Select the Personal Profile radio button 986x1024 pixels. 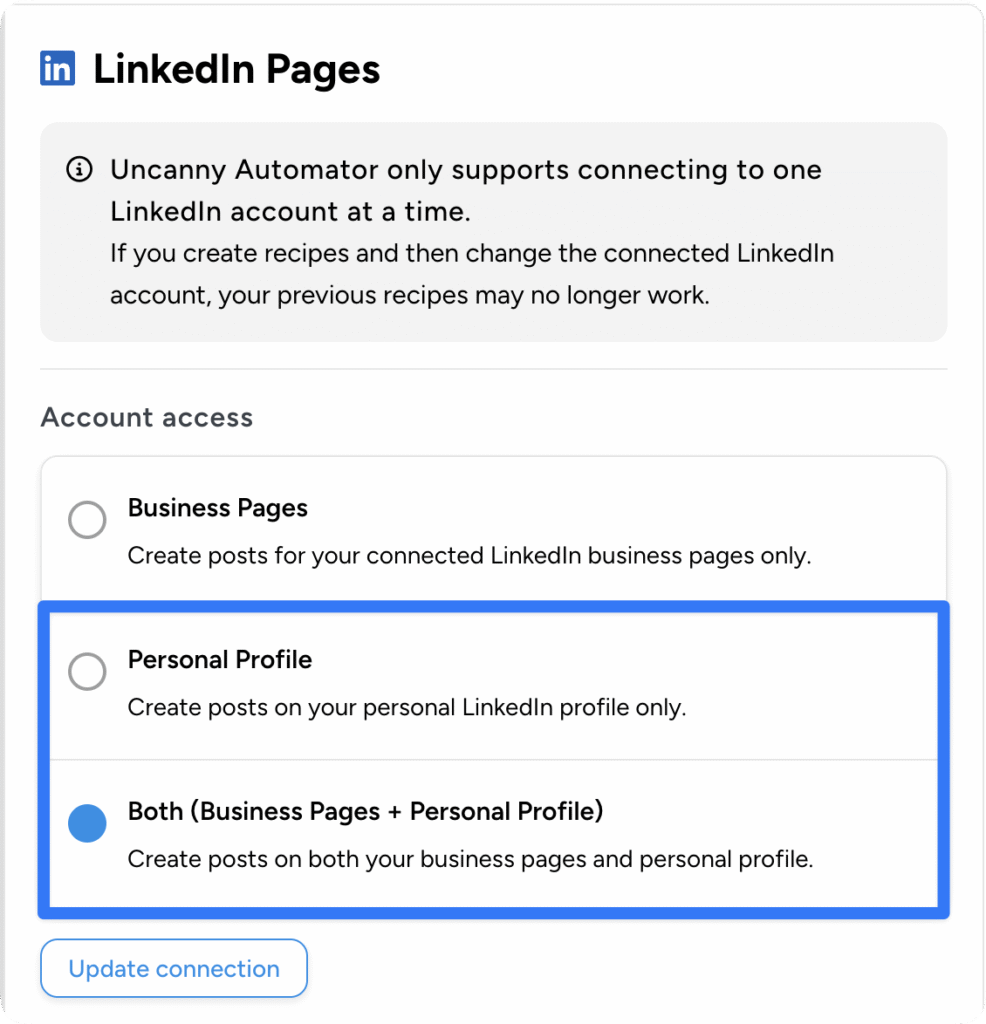coord(87,672)
